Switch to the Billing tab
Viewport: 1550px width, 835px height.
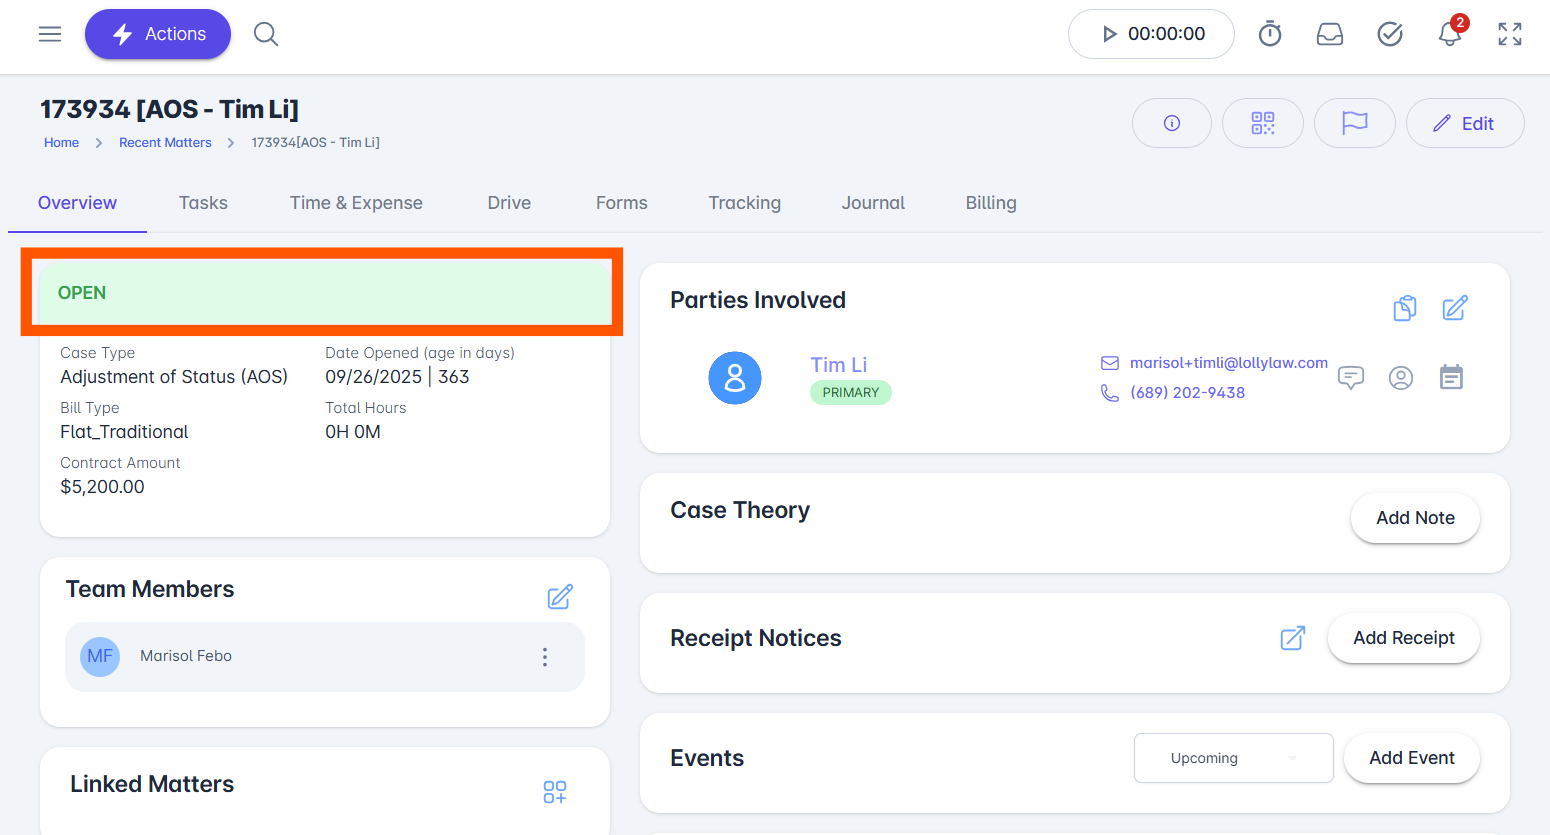(991, 203)
